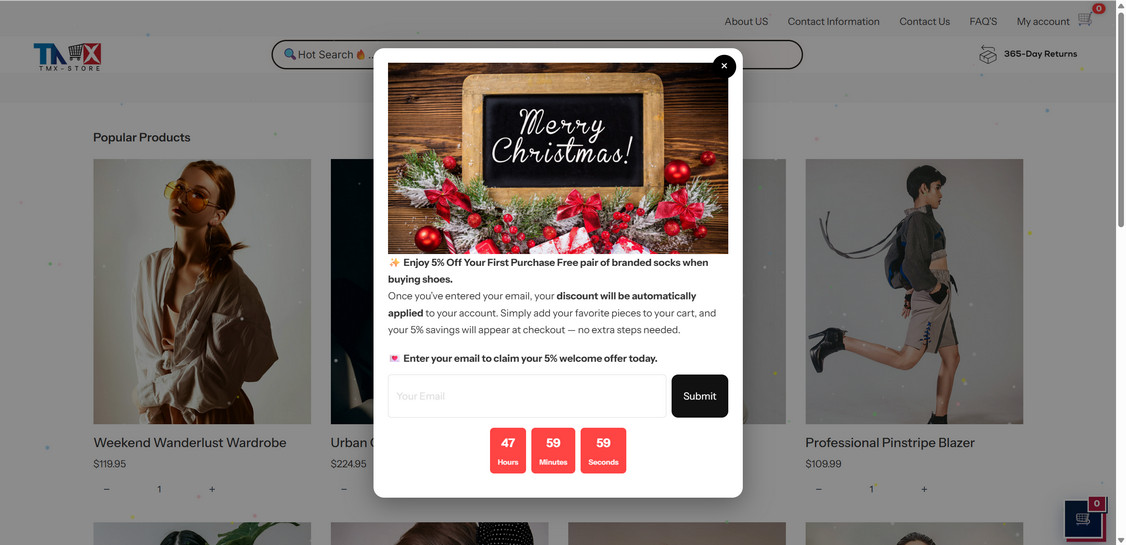Open the header shopping cart icon
Screen dimensions: 1126x545
click(x=1084, y=19)
